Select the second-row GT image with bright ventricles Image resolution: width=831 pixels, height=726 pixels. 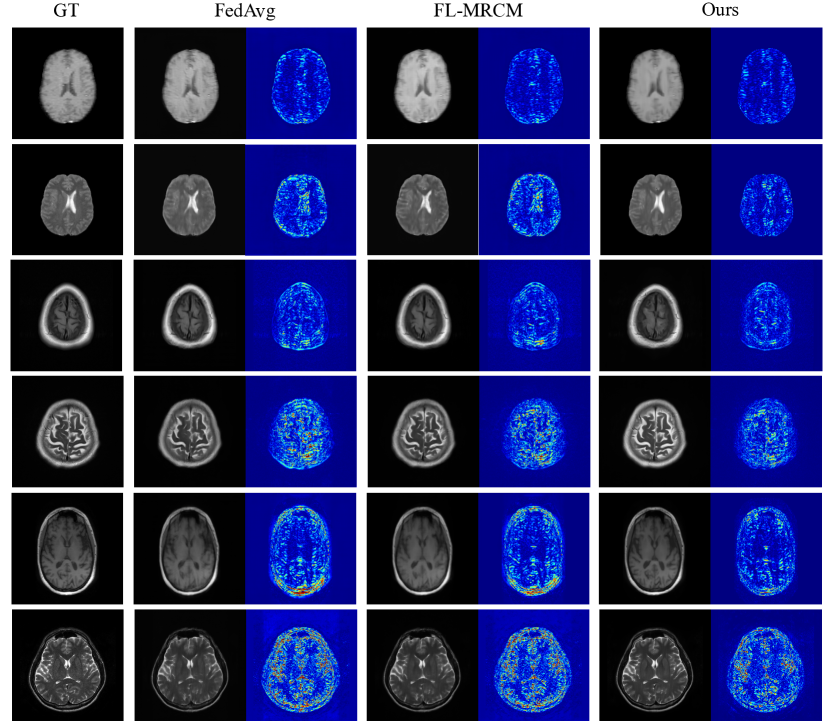(67, 199)
